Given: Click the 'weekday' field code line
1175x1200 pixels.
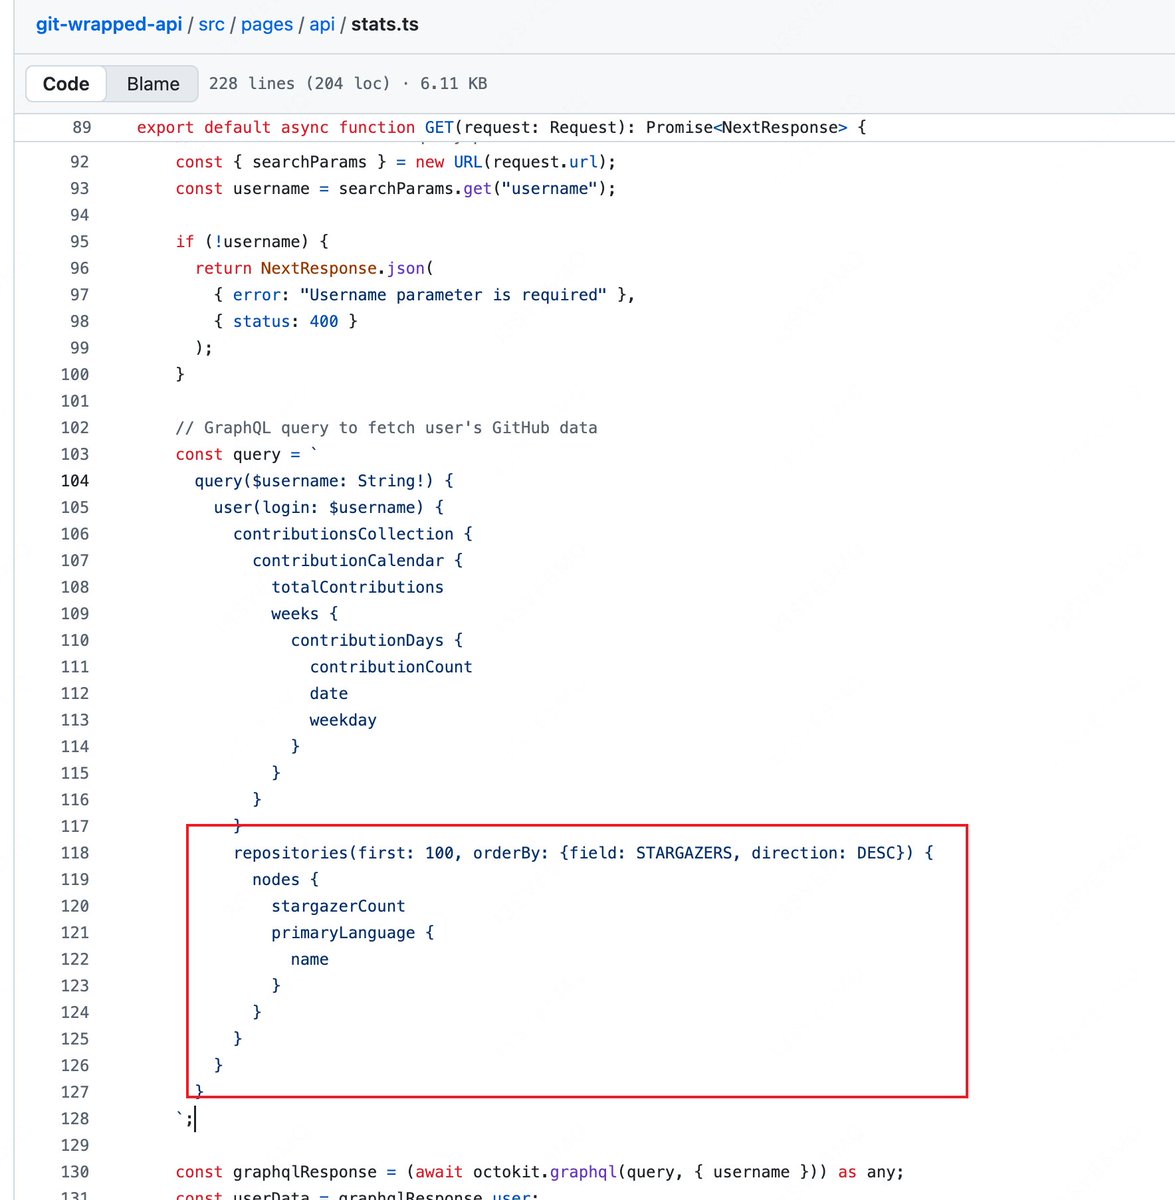Looking at the screenshot, I should [343, 719].
